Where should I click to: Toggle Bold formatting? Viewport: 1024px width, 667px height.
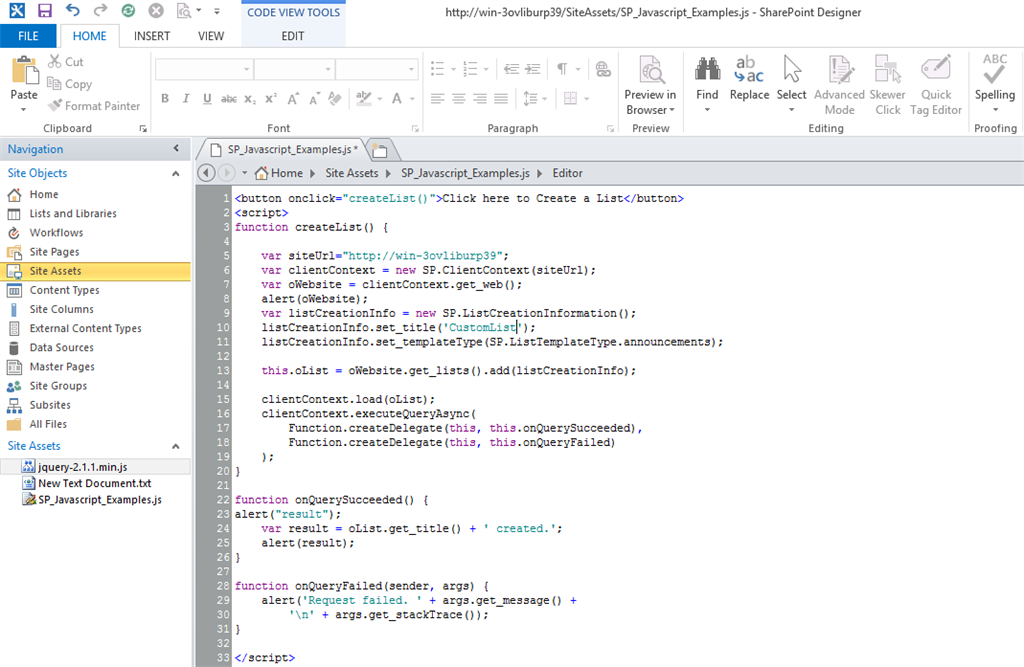point(165,99)
